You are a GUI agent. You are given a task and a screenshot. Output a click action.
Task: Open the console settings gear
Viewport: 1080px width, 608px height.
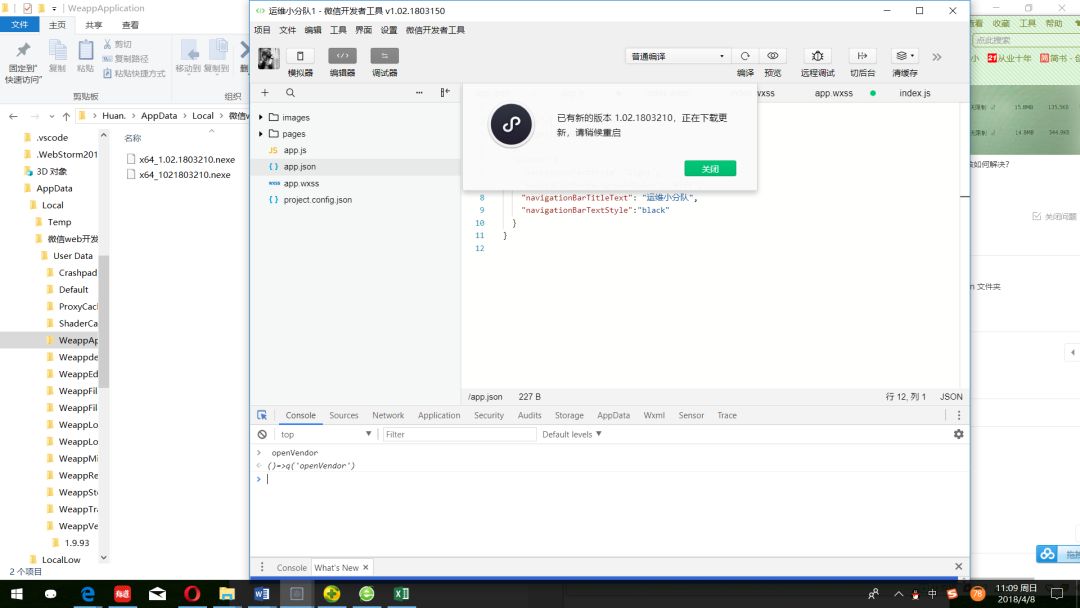point(958,434)
